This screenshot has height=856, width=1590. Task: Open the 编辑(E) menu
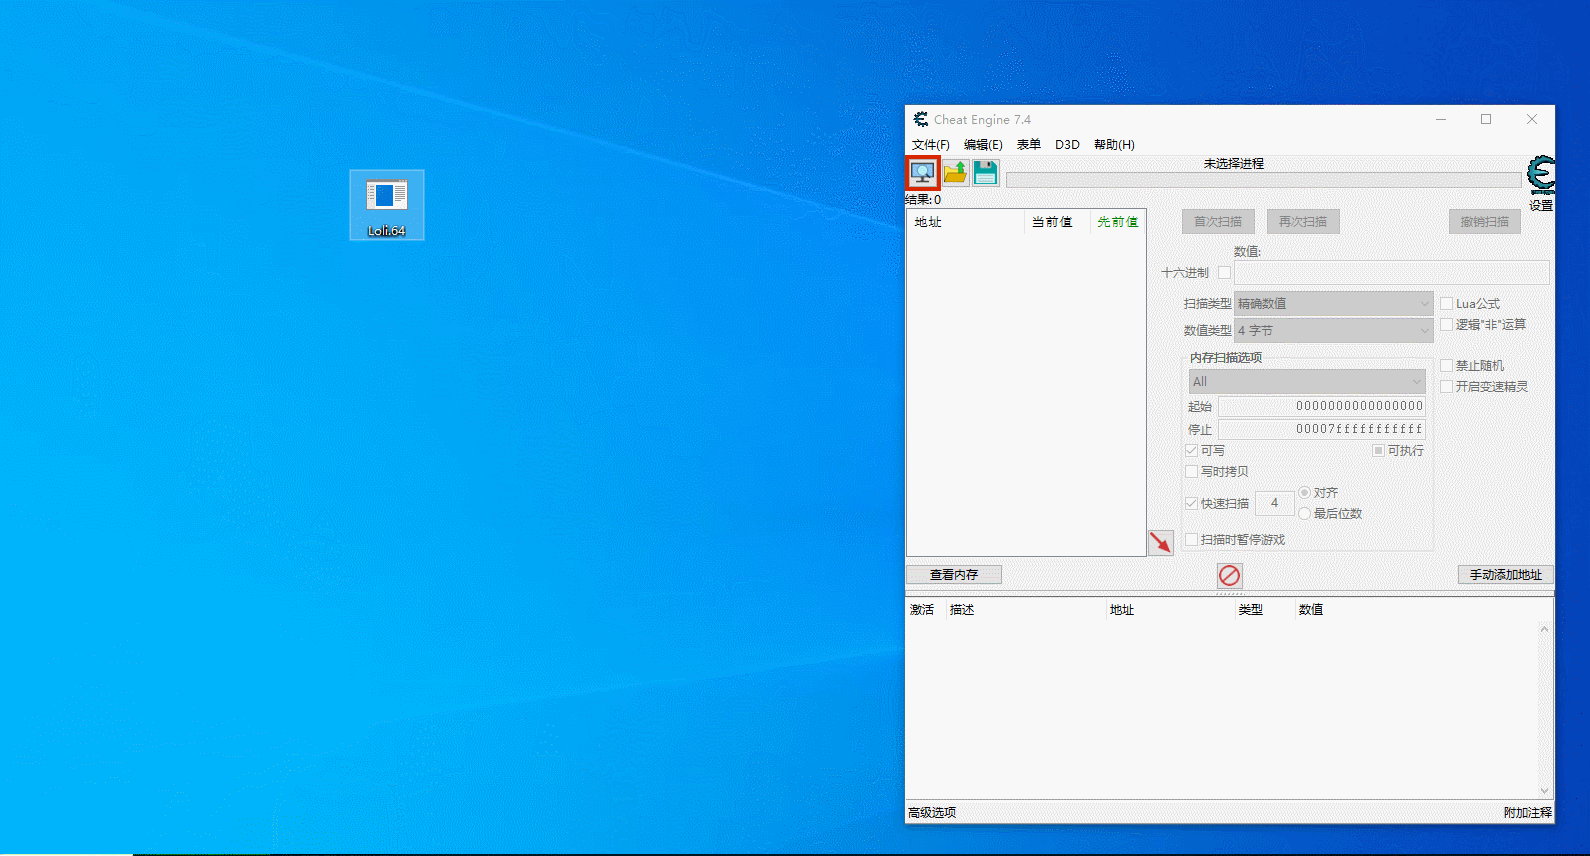coord(983,145)
